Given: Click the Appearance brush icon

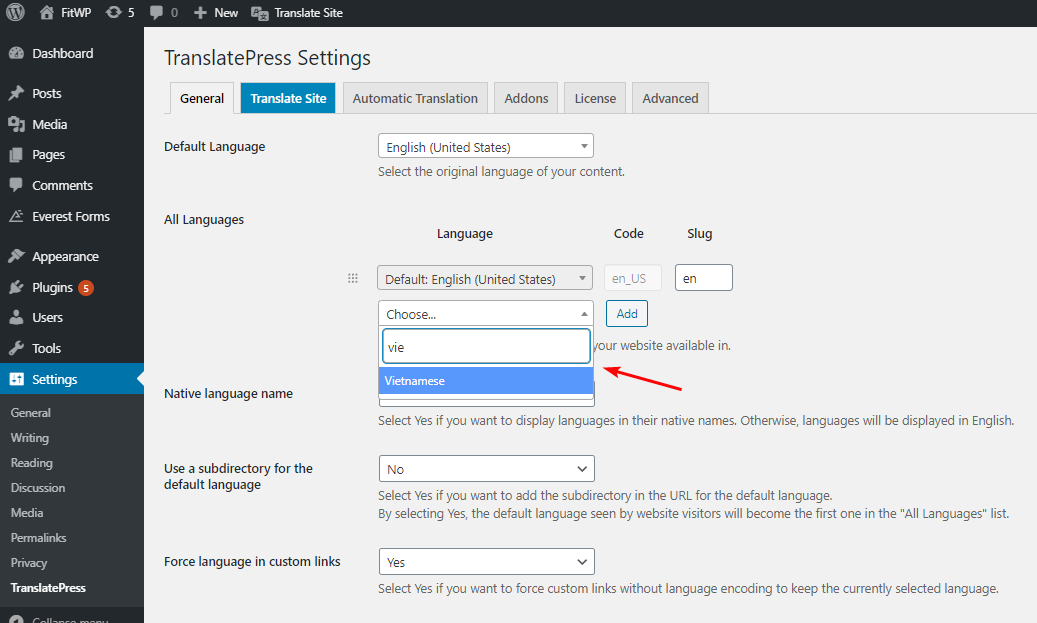Looking at the screenshot, I should (x=16, y=257).
